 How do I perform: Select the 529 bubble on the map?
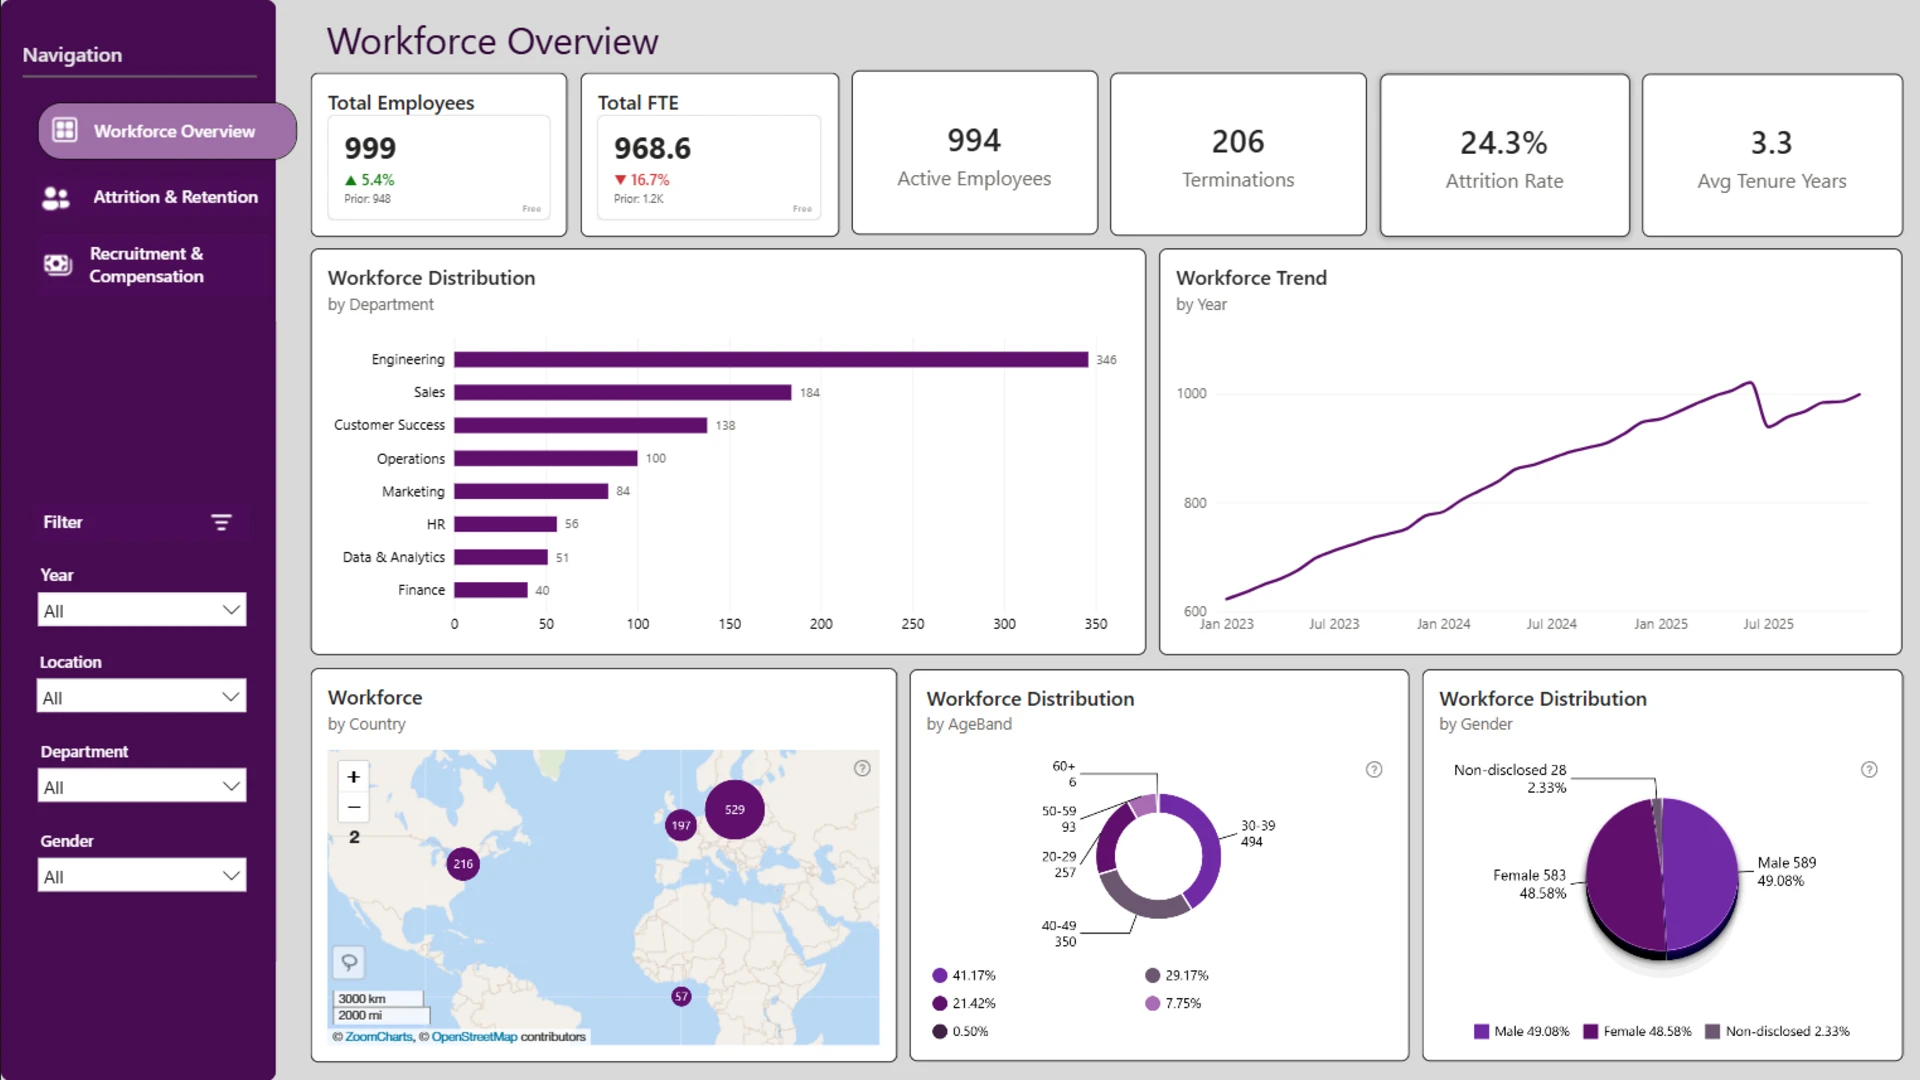pos(735,809)
